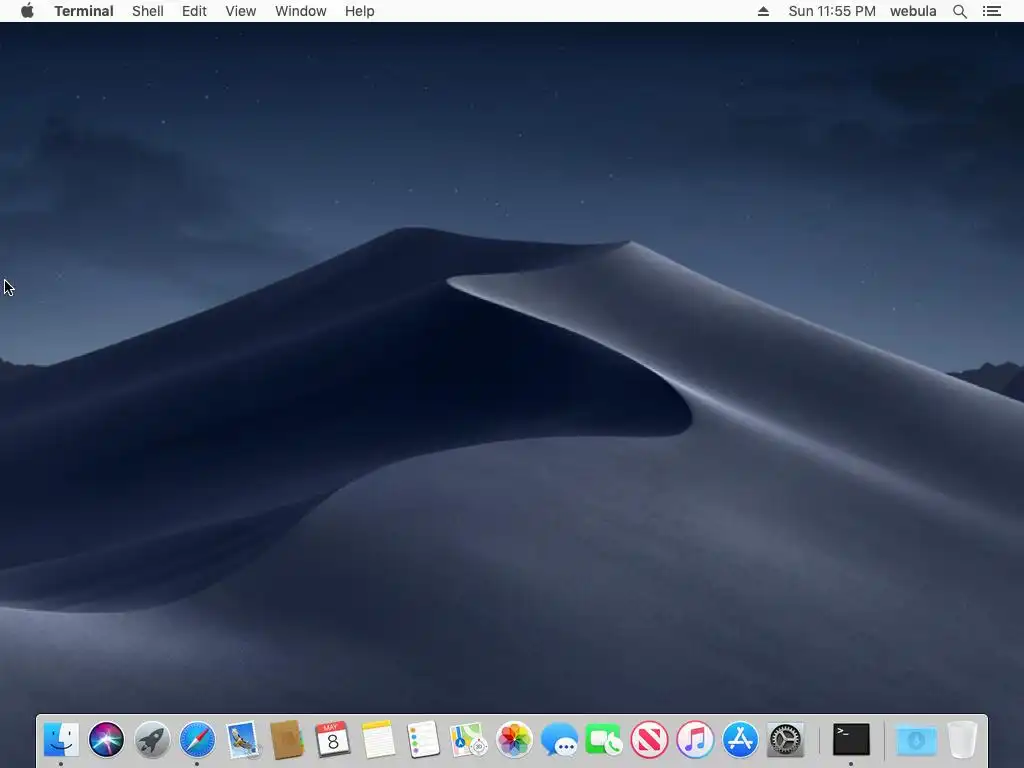Open the webula user menu
This screenshot has width=1024, height=768.
(x=913, y=11)
